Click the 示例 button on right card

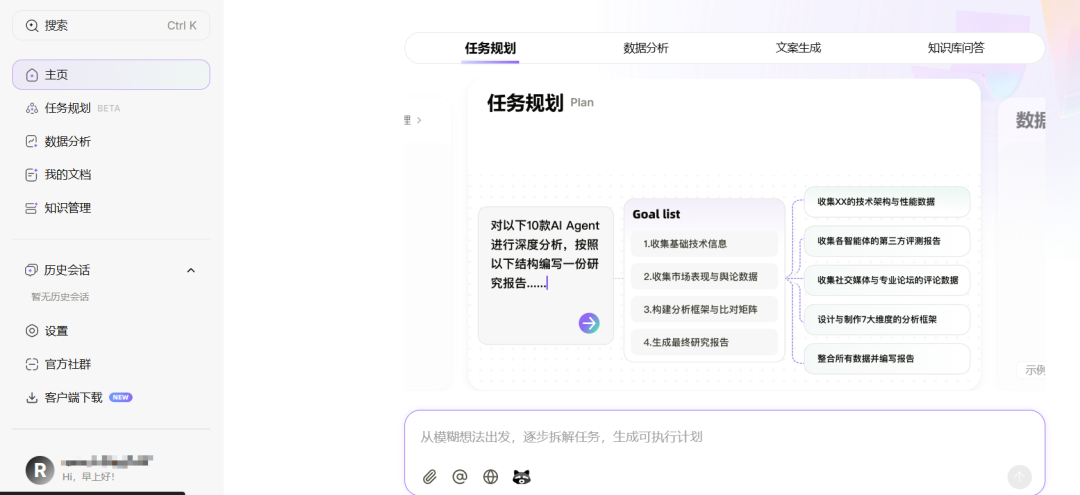tap(1032, 370)
